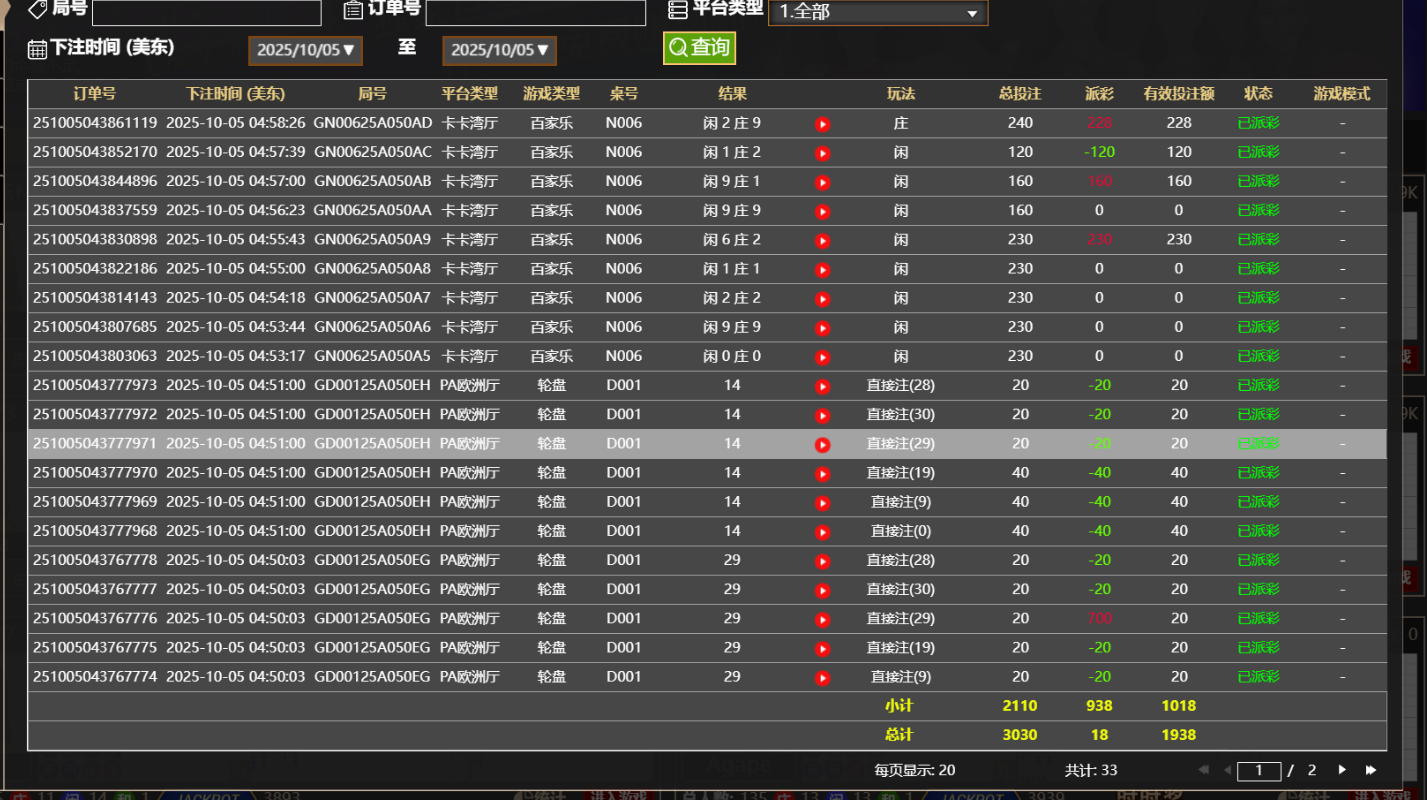
Task: Click the tag icon beside the 局号 label
Action: tap(37, 10)
